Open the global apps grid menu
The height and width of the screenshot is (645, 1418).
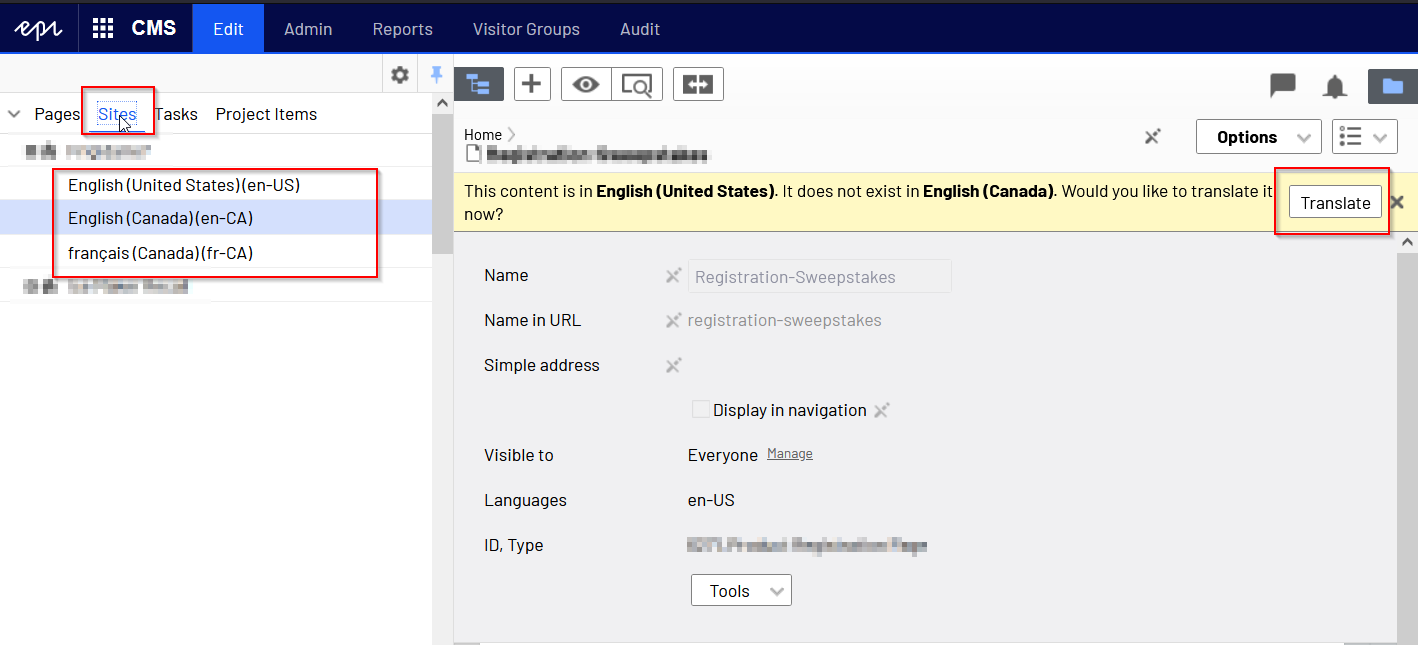coord(103,28)
